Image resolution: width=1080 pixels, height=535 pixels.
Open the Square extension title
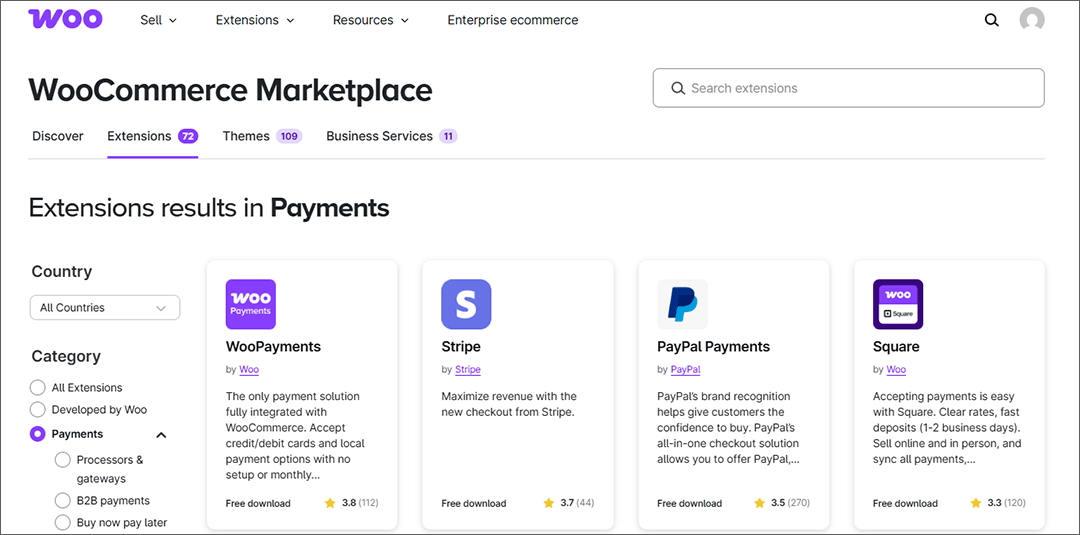pos(896,346)
